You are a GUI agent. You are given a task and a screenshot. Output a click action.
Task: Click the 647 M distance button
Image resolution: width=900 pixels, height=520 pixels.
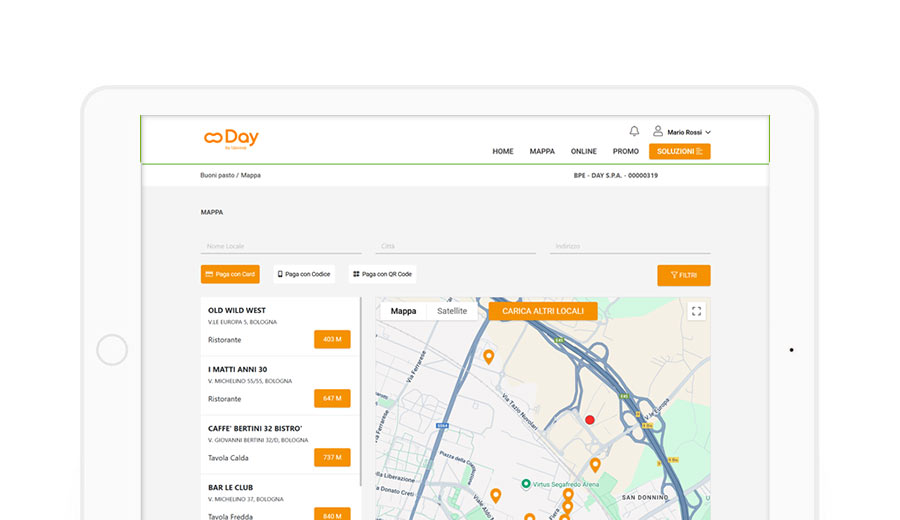(x=332, y=398)
